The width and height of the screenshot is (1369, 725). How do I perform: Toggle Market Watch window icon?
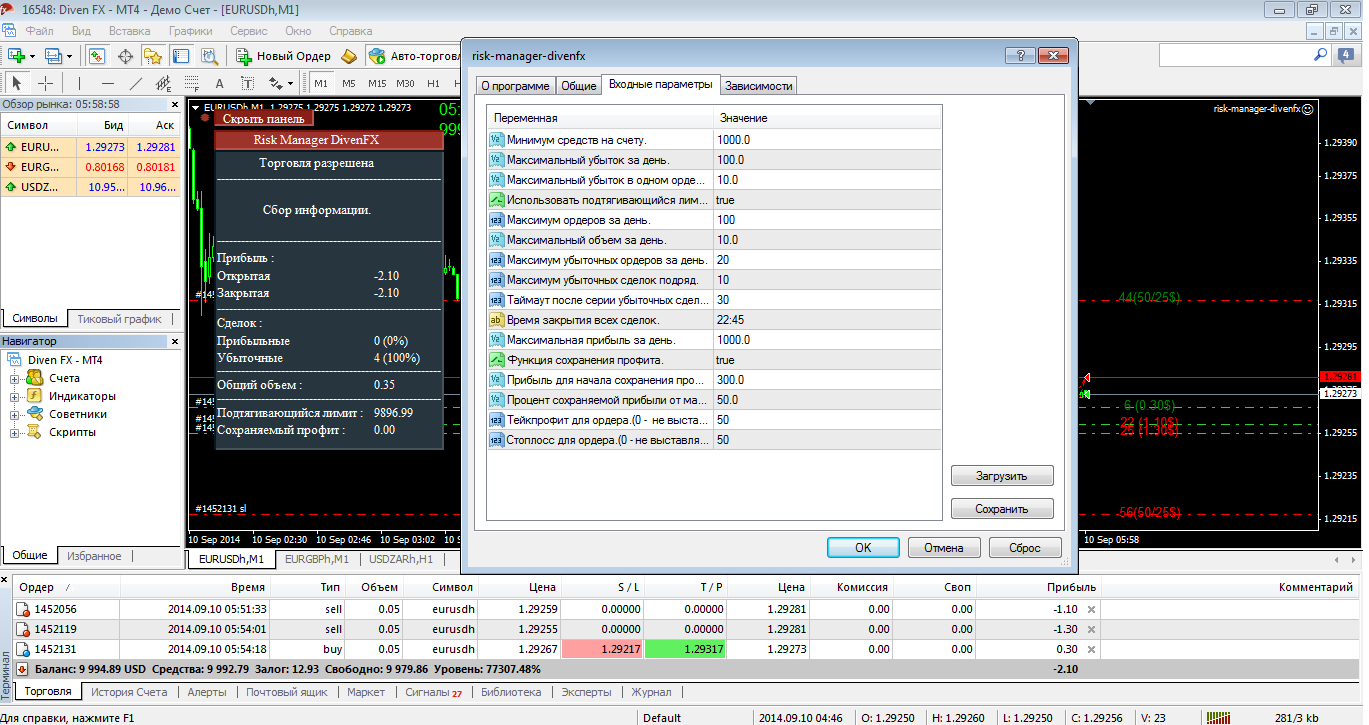97,56
